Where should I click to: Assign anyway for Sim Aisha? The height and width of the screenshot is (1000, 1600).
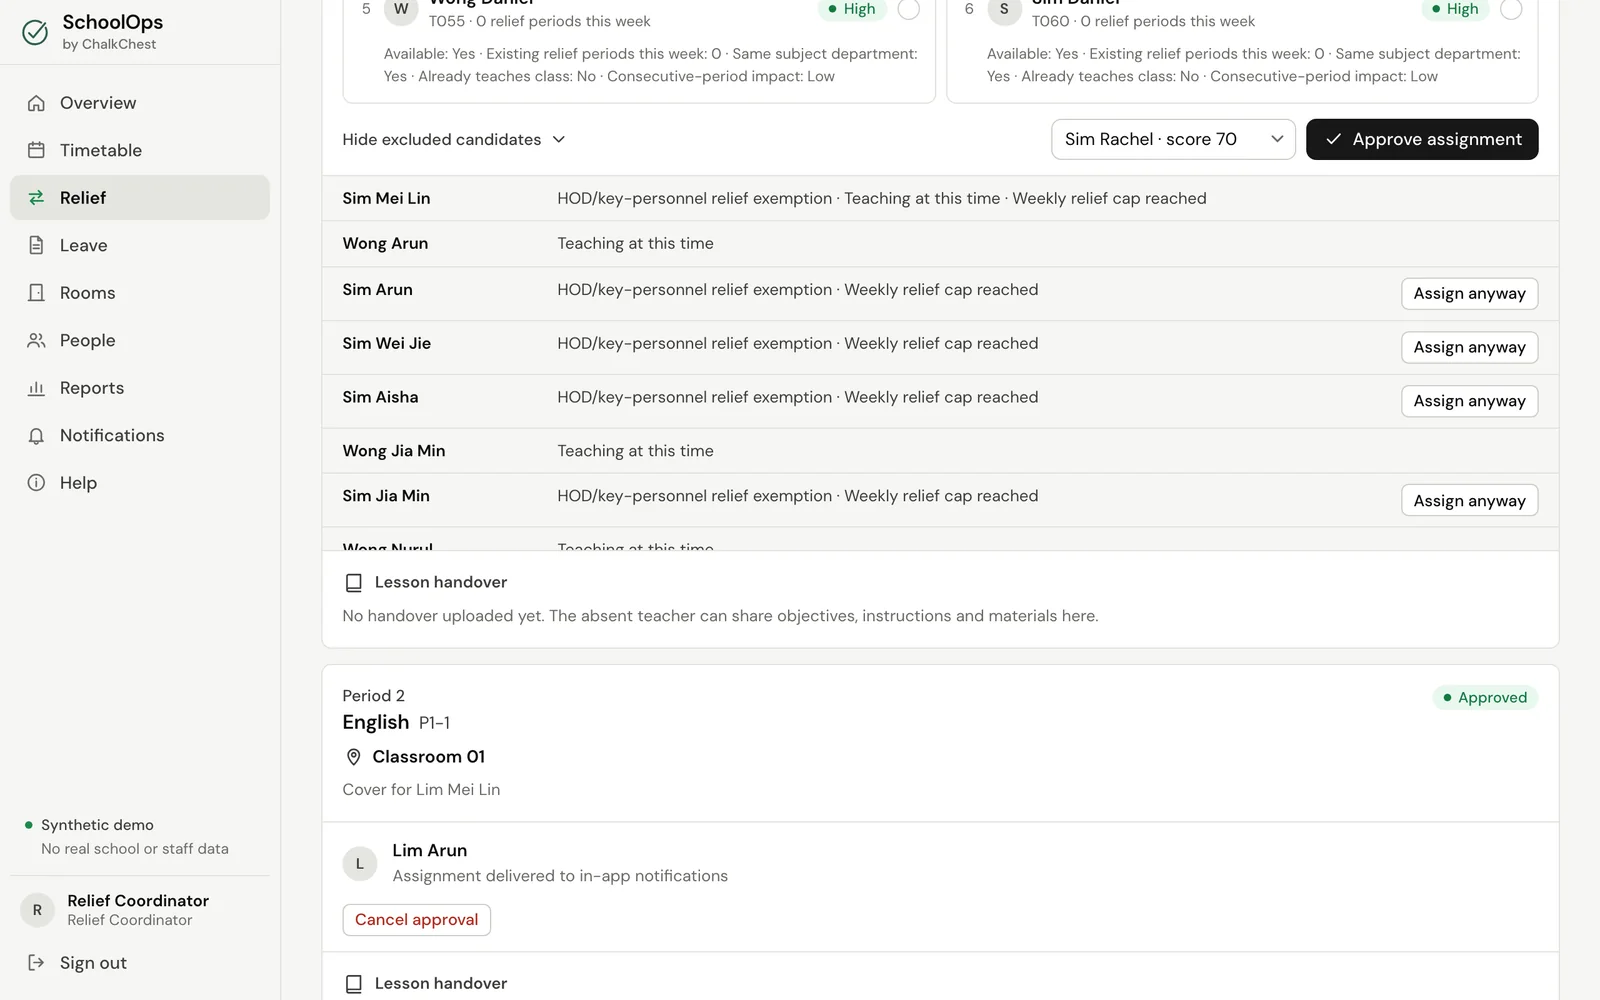[x=1469, y=401]
